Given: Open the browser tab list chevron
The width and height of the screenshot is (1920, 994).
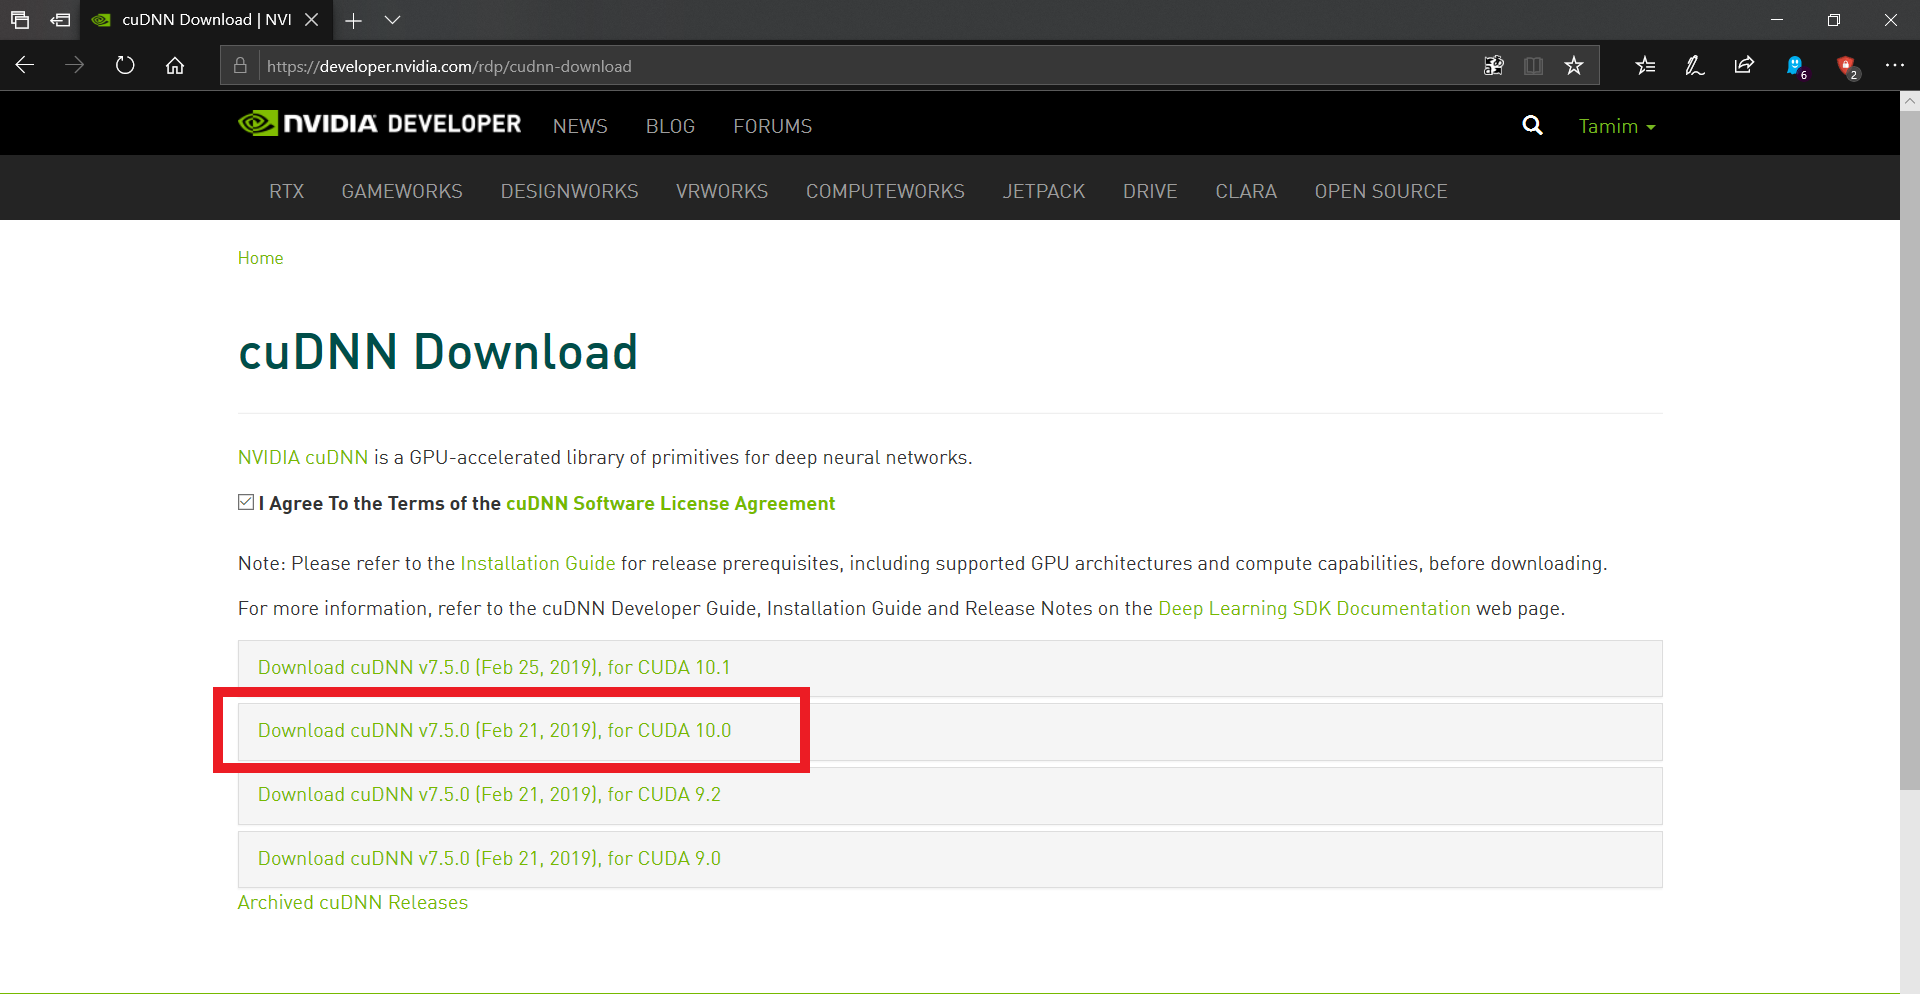Looking at the screenshot, I should pos(393,20).
